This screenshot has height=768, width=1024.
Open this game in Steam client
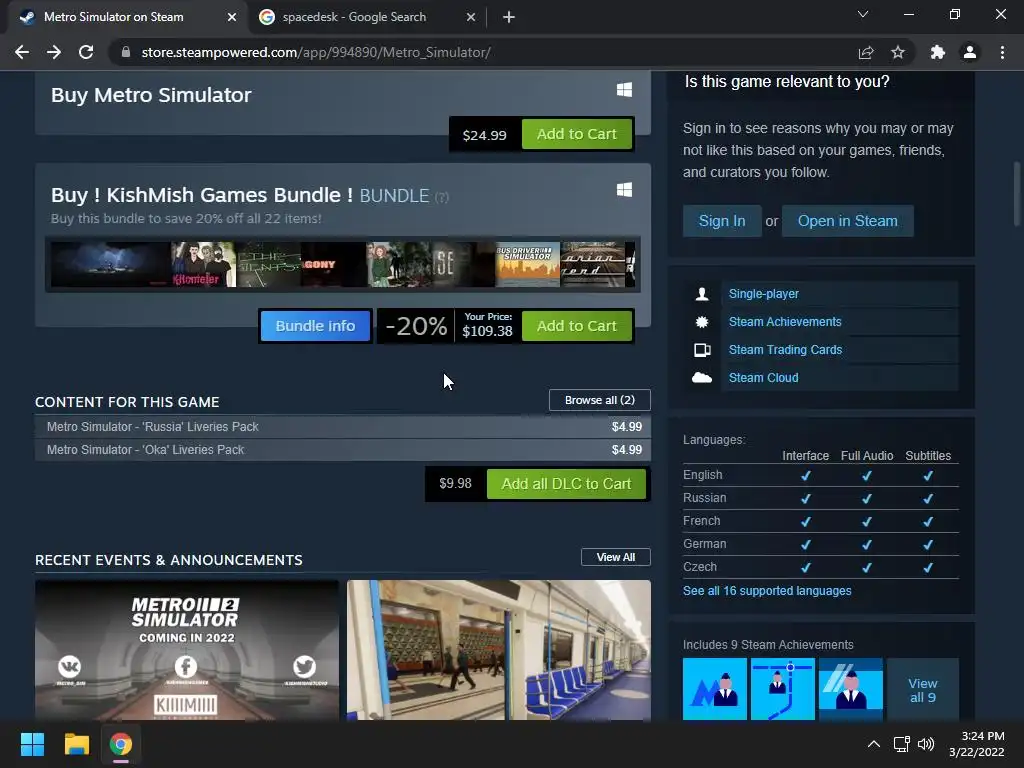(x=847, y=221)
